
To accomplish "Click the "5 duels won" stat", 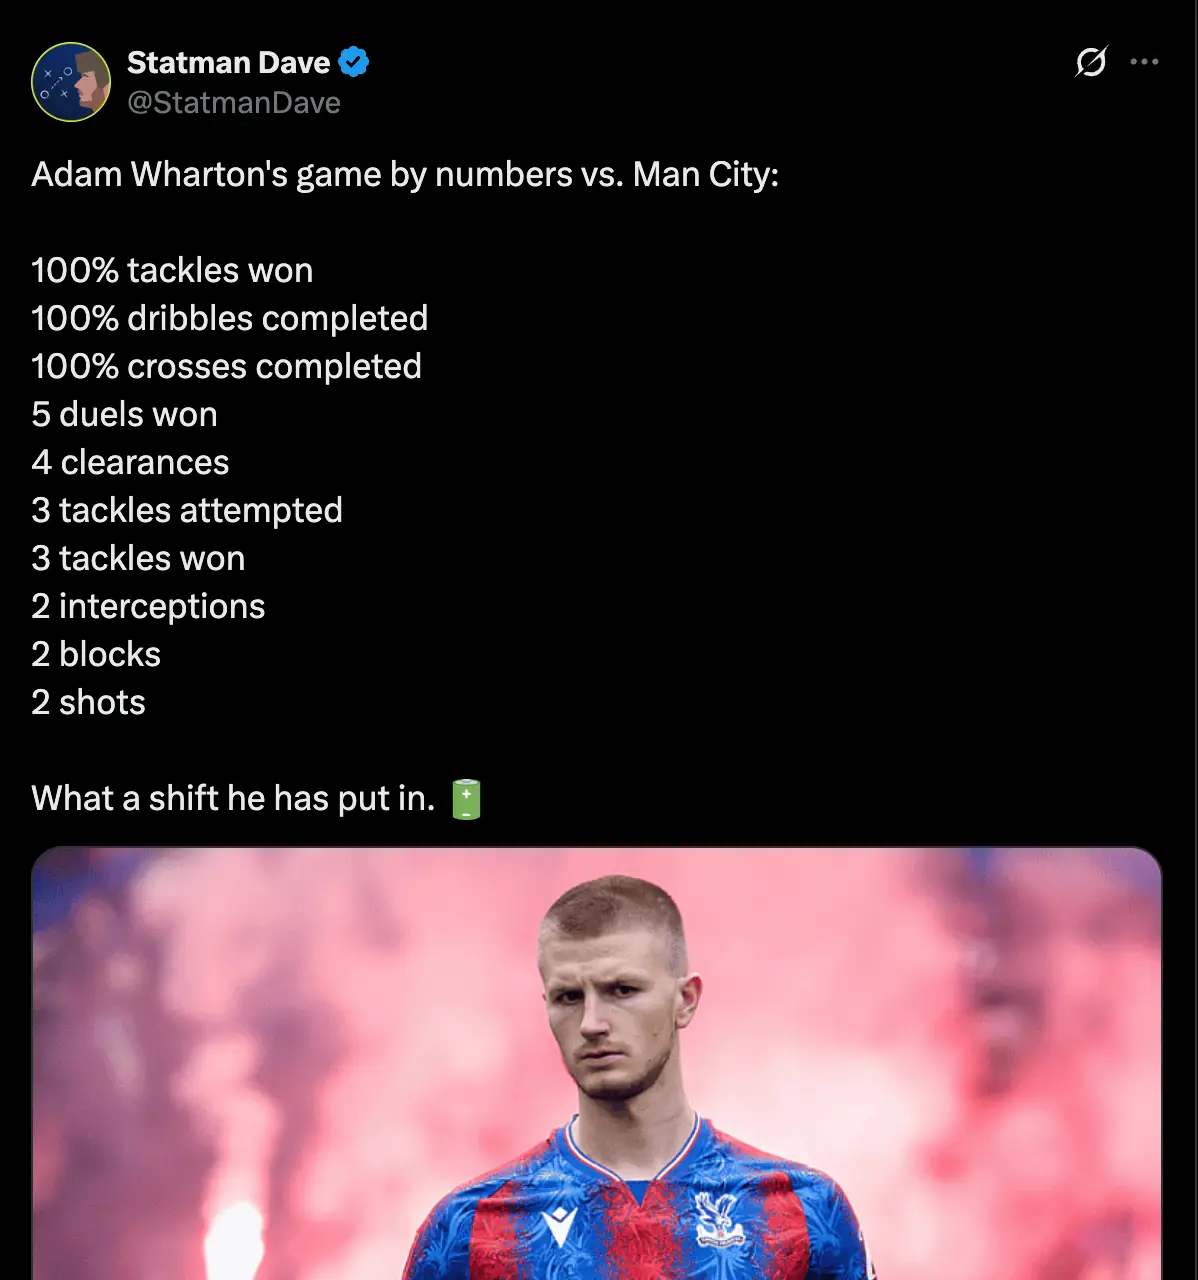I will 124,415.
